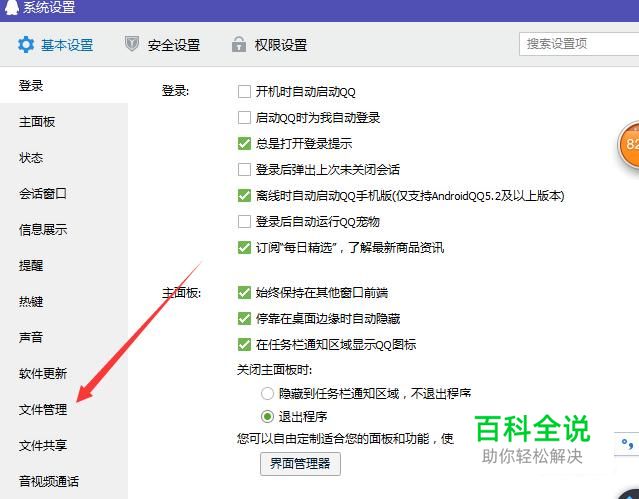Select 提醒 in the sidebar
Image resolution: width=639 pixels, height=499 pixels.
coord(31,265)
